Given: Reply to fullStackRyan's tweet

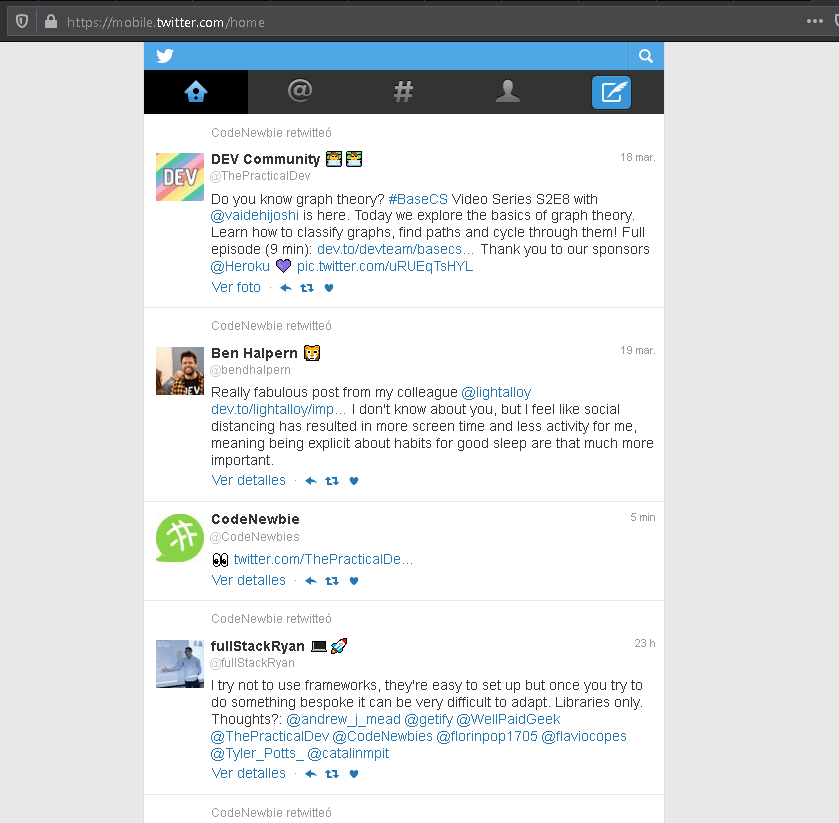Looking at the screenshot, I should [311, 774].
